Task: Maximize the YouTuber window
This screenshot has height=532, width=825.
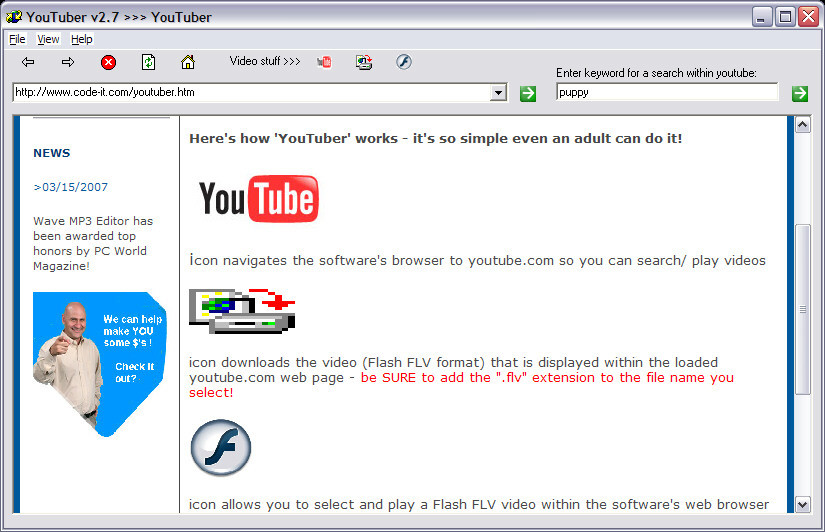Action: [x=785, y=17]
